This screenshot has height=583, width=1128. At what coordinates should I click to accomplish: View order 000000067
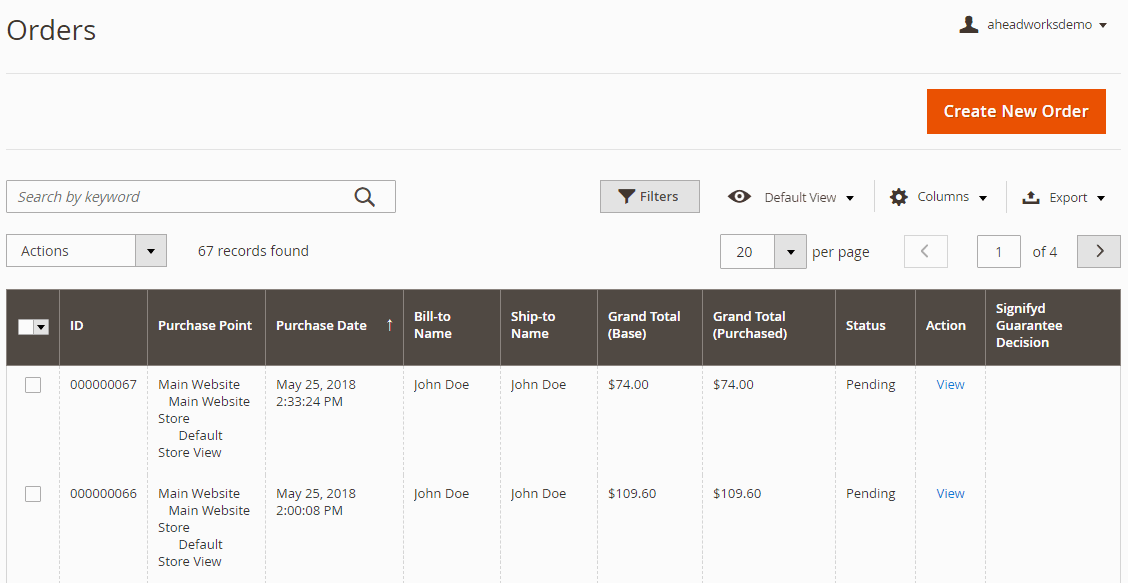[950, 384]
